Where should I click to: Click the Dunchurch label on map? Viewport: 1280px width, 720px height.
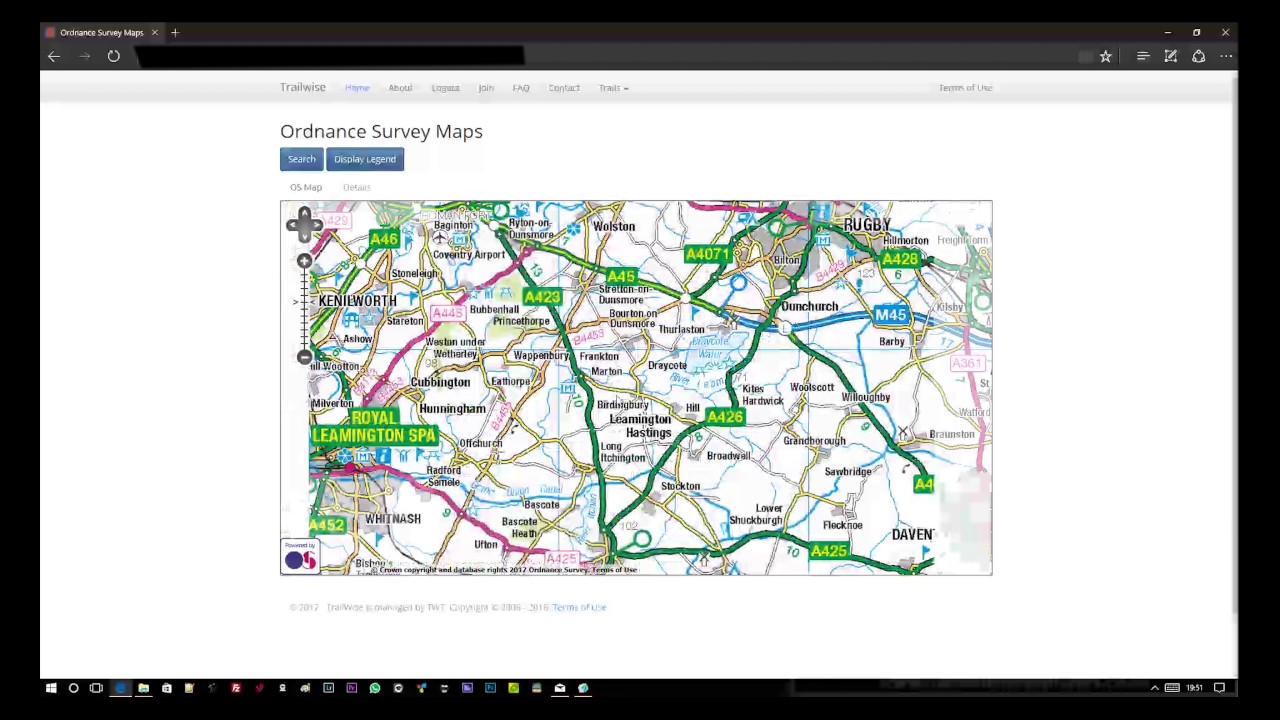809,307
